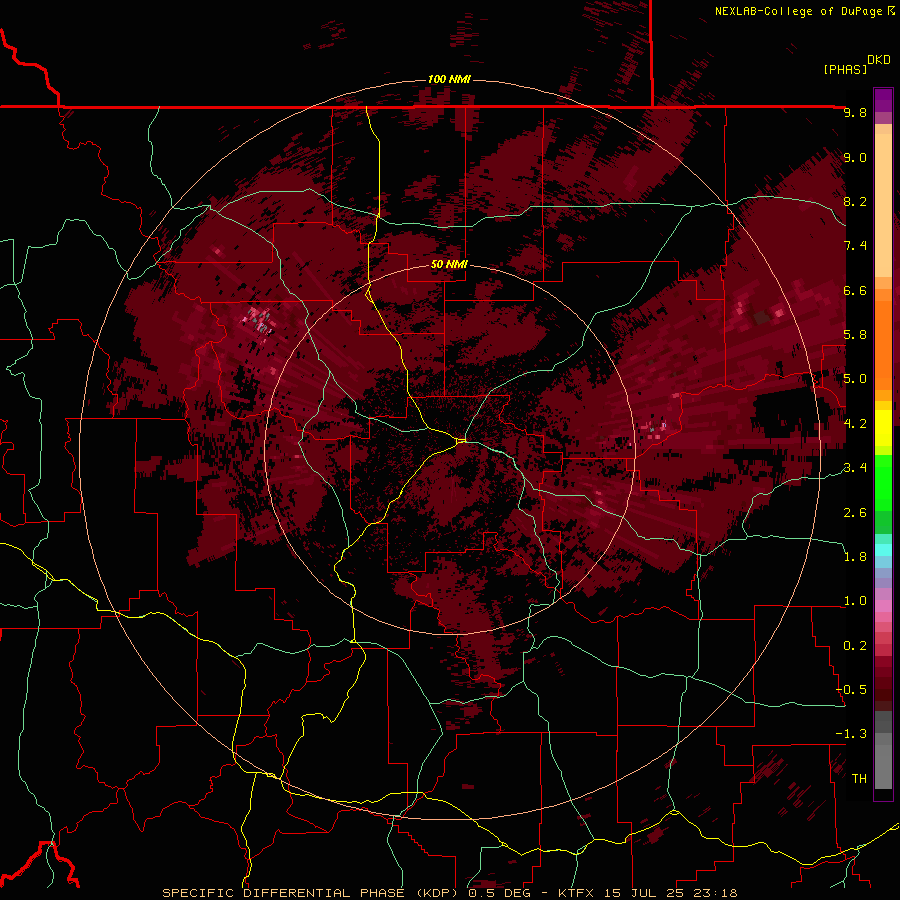Click the 1.8 value on the color scale
Viewport: 900px width, 900px height.
pyautogui.click(x=855, y=557)
